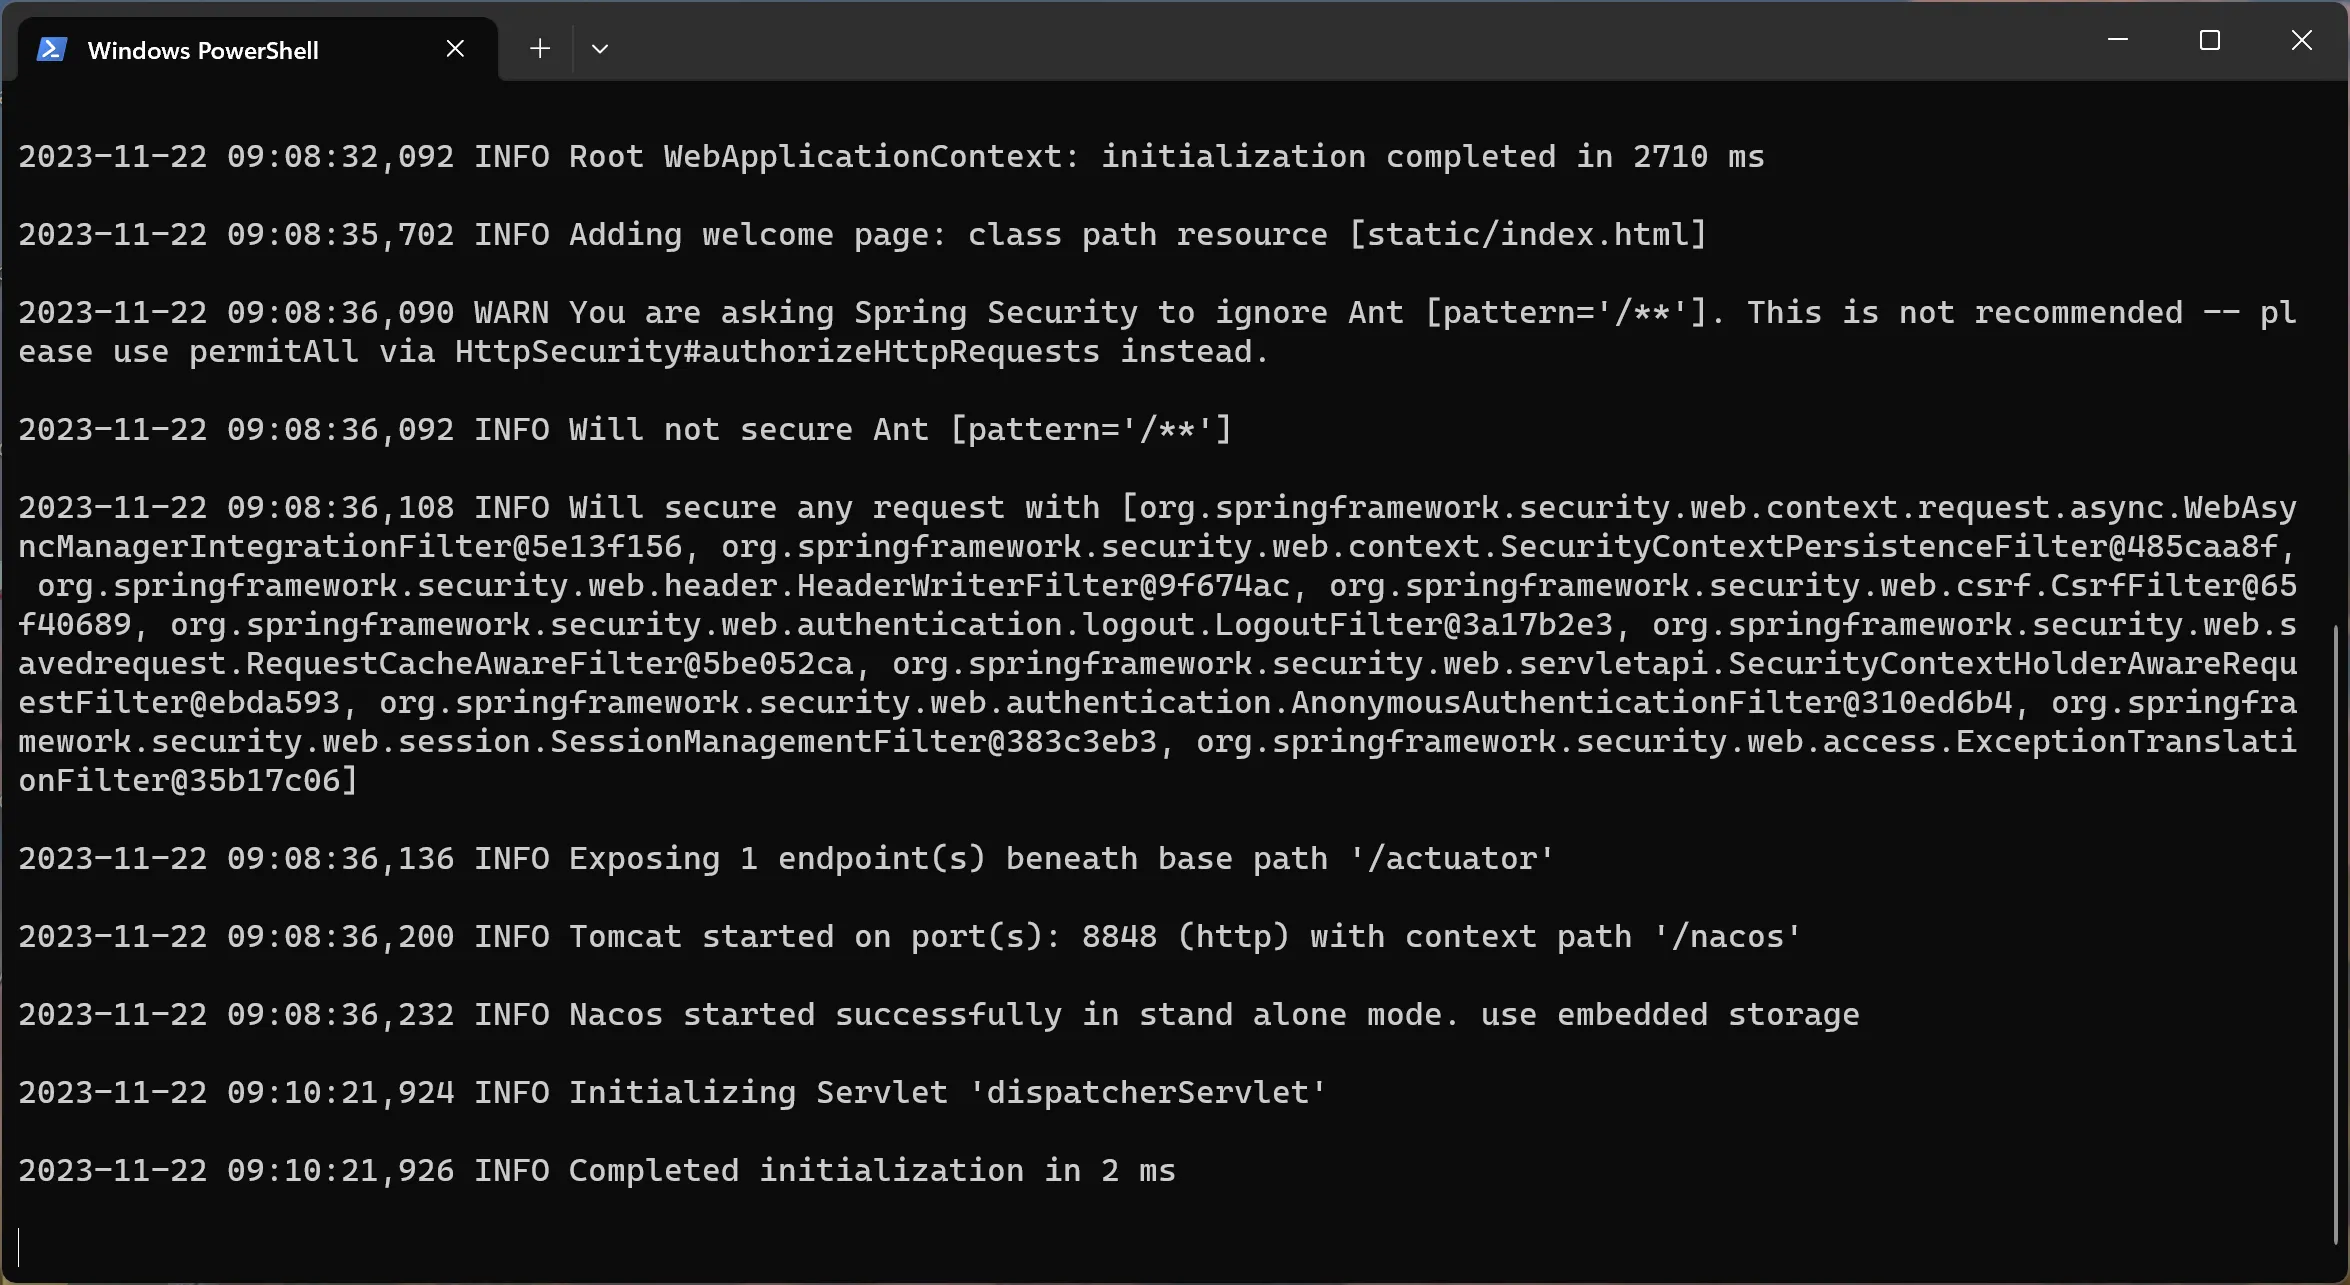The image size is (2350, 1285).
Task: Click the '/nacos' context path text
Action: tap(1727, 937)
